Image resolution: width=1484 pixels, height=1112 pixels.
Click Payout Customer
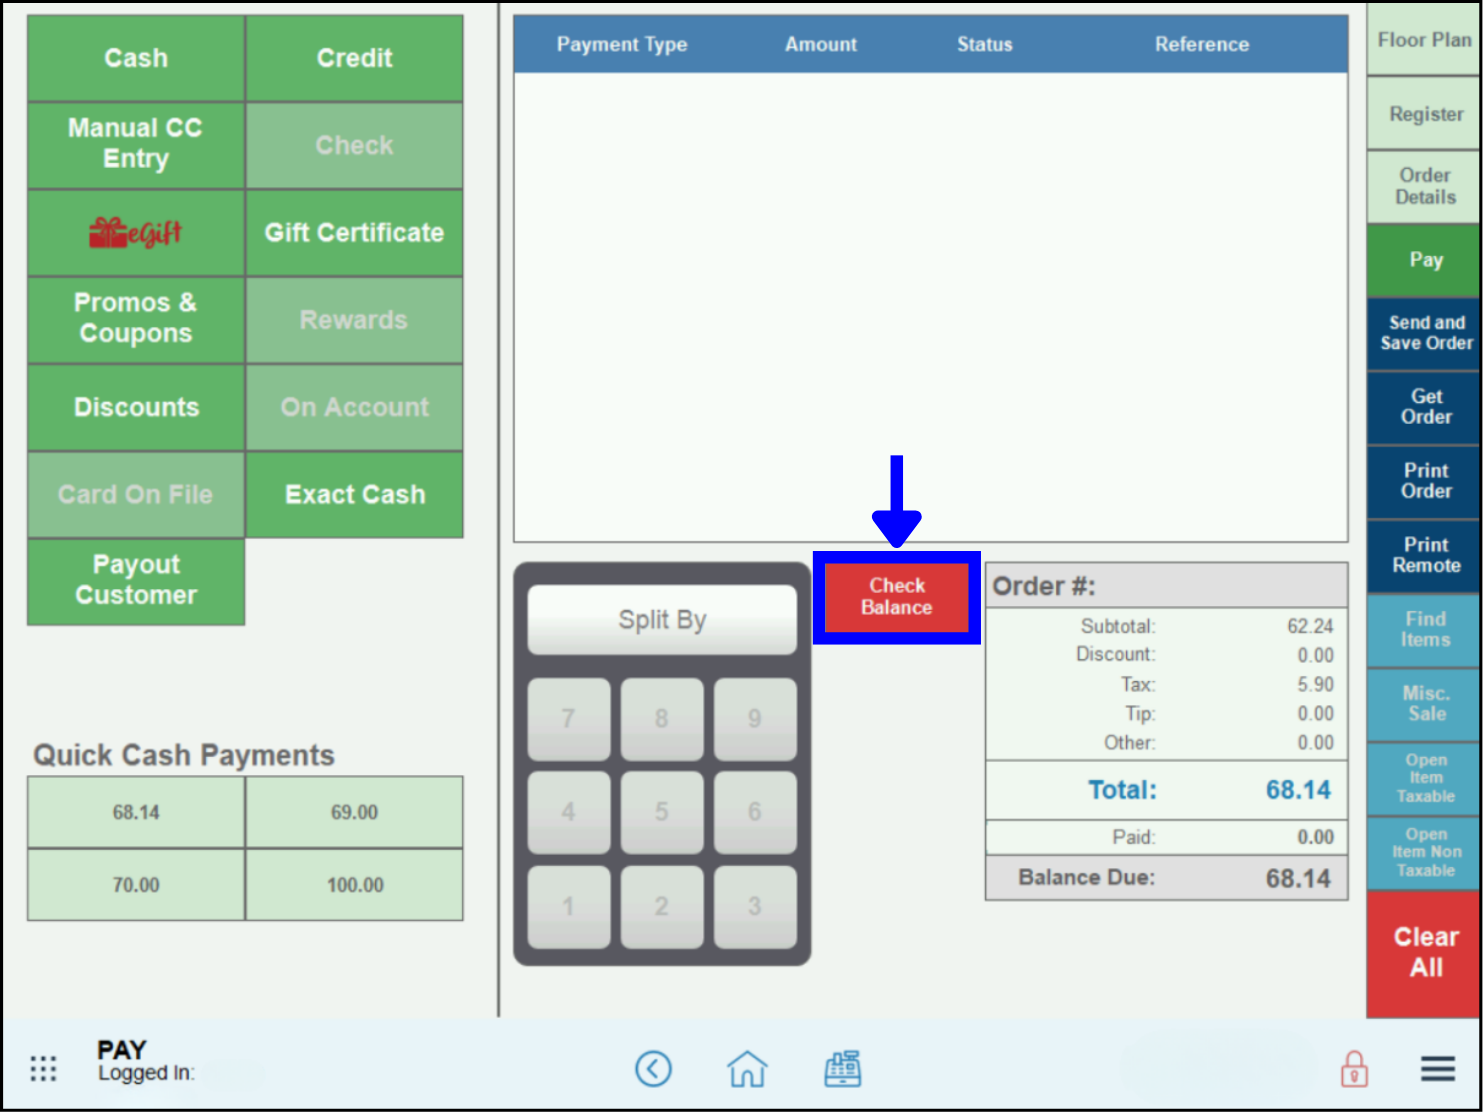[135, 580]
